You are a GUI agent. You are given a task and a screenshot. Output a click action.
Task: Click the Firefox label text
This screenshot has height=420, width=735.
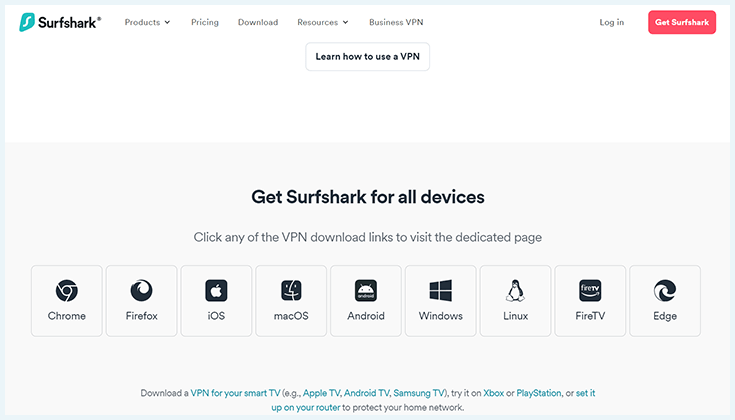tap(142, 316)
